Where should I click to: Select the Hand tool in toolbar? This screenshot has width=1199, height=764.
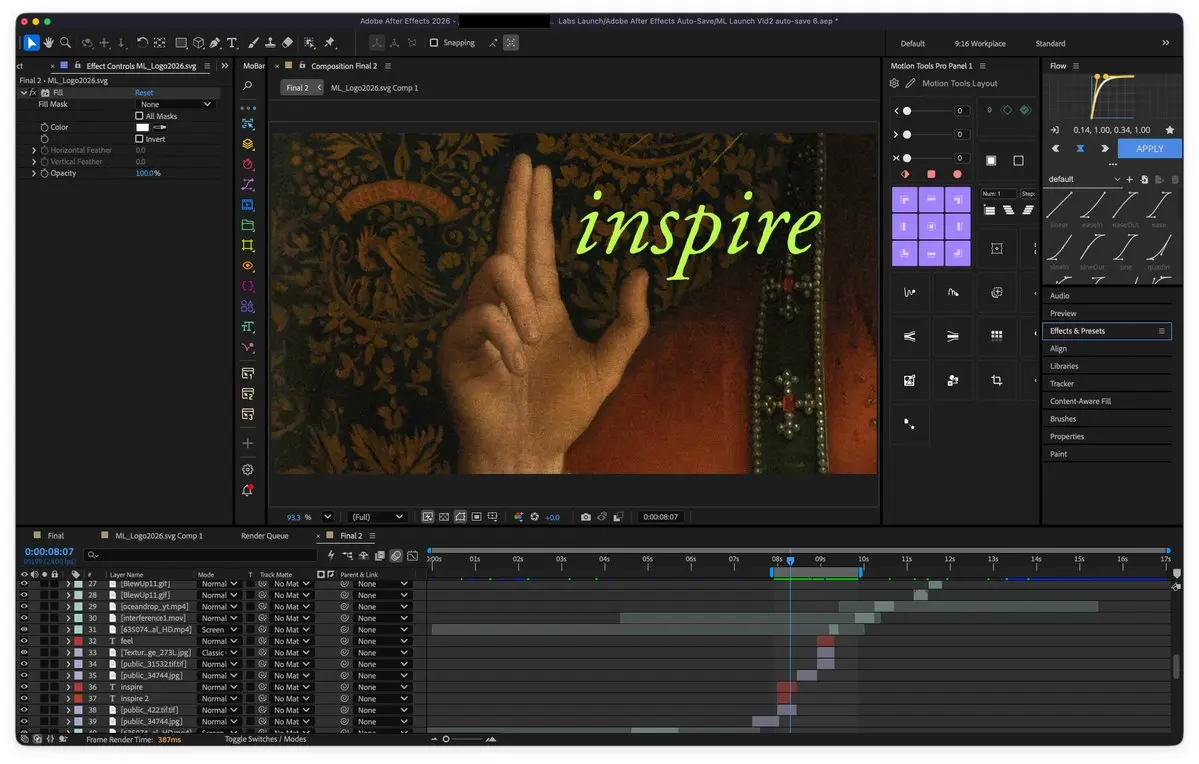pos(48,43)
